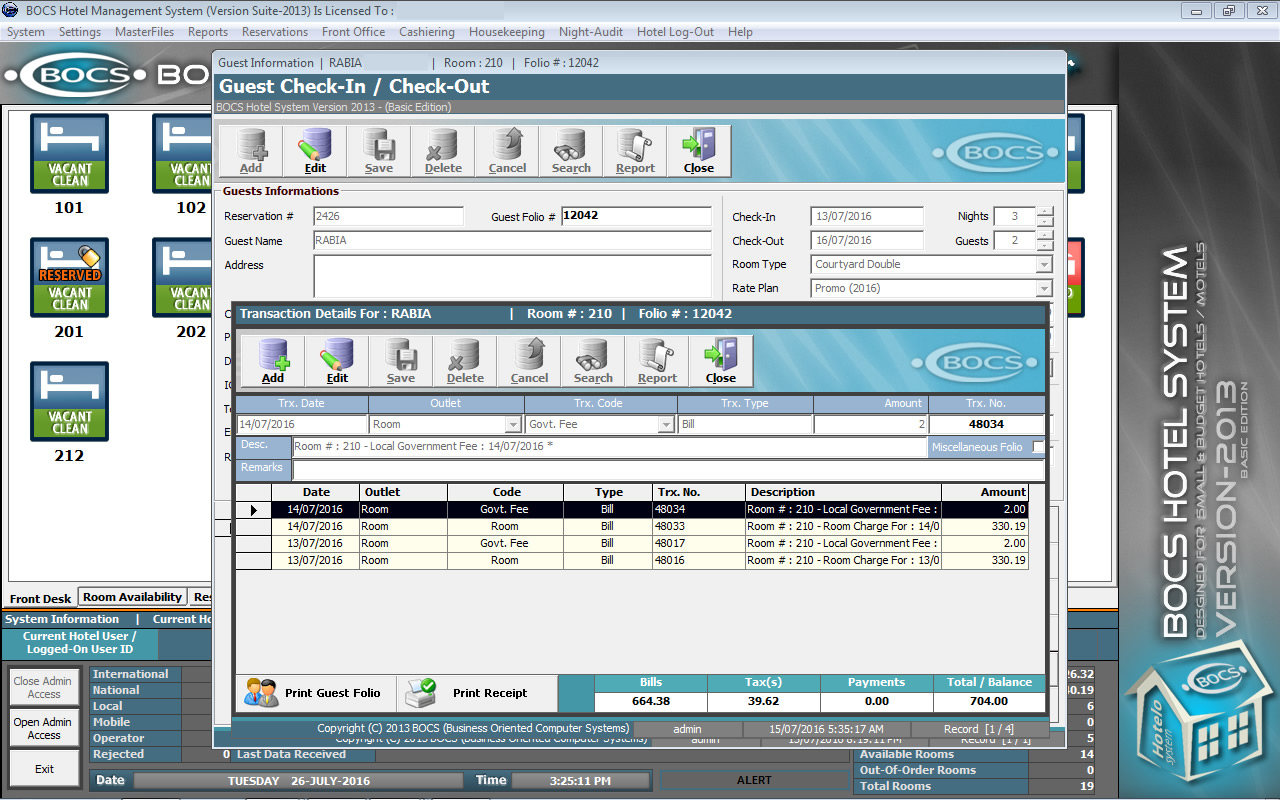Print the guest folio
The height and width of the screenshot is (800, 1280).
tap(315, 692)
